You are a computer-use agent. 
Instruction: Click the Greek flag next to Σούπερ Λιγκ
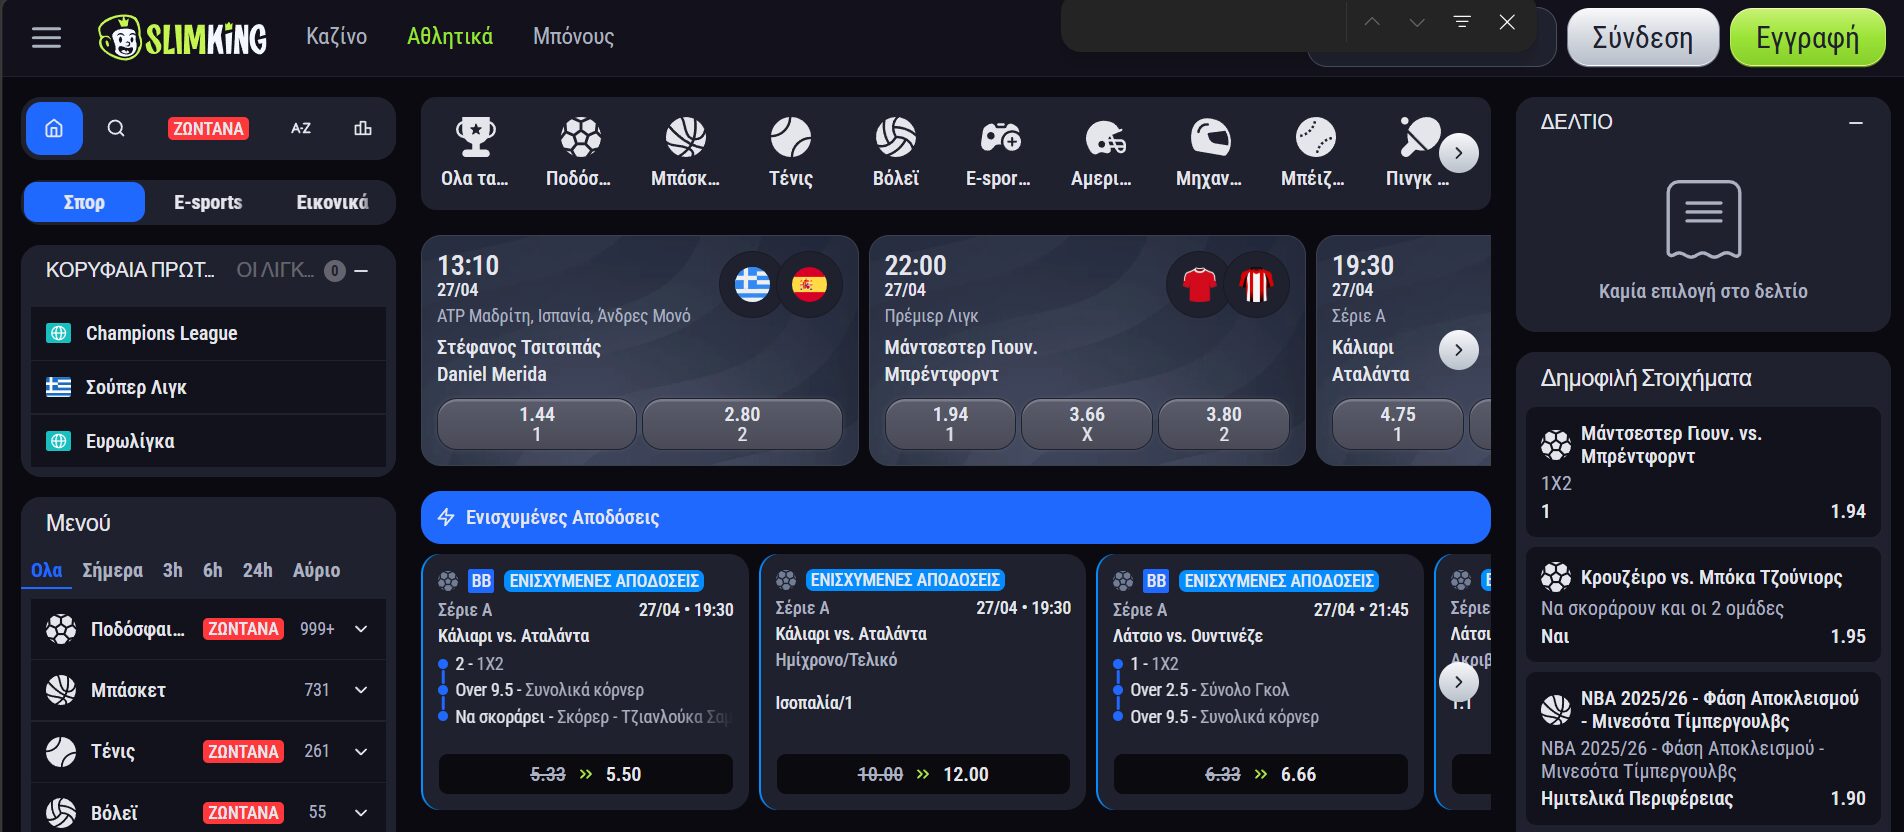click(x=59, y=387)
